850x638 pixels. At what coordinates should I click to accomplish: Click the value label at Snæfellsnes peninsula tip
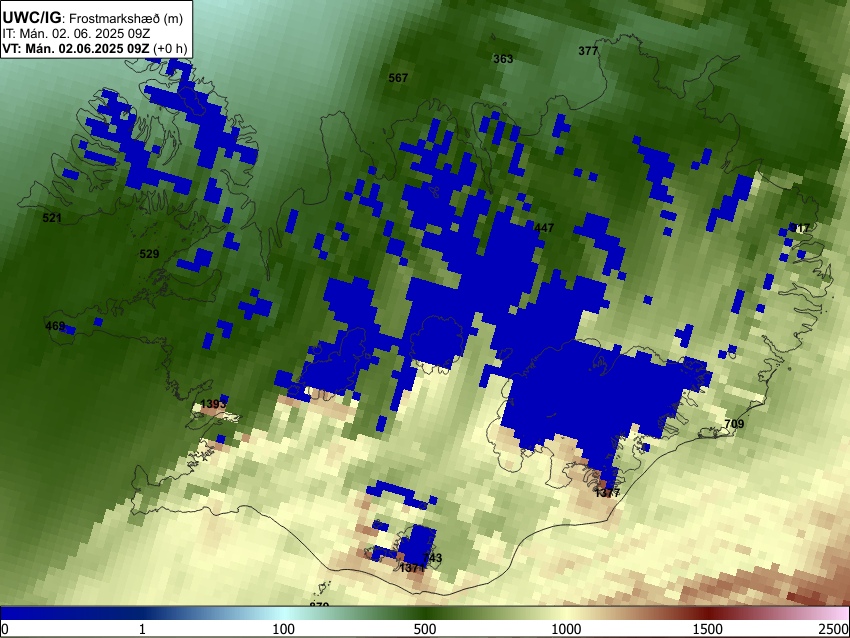[55, 326]
